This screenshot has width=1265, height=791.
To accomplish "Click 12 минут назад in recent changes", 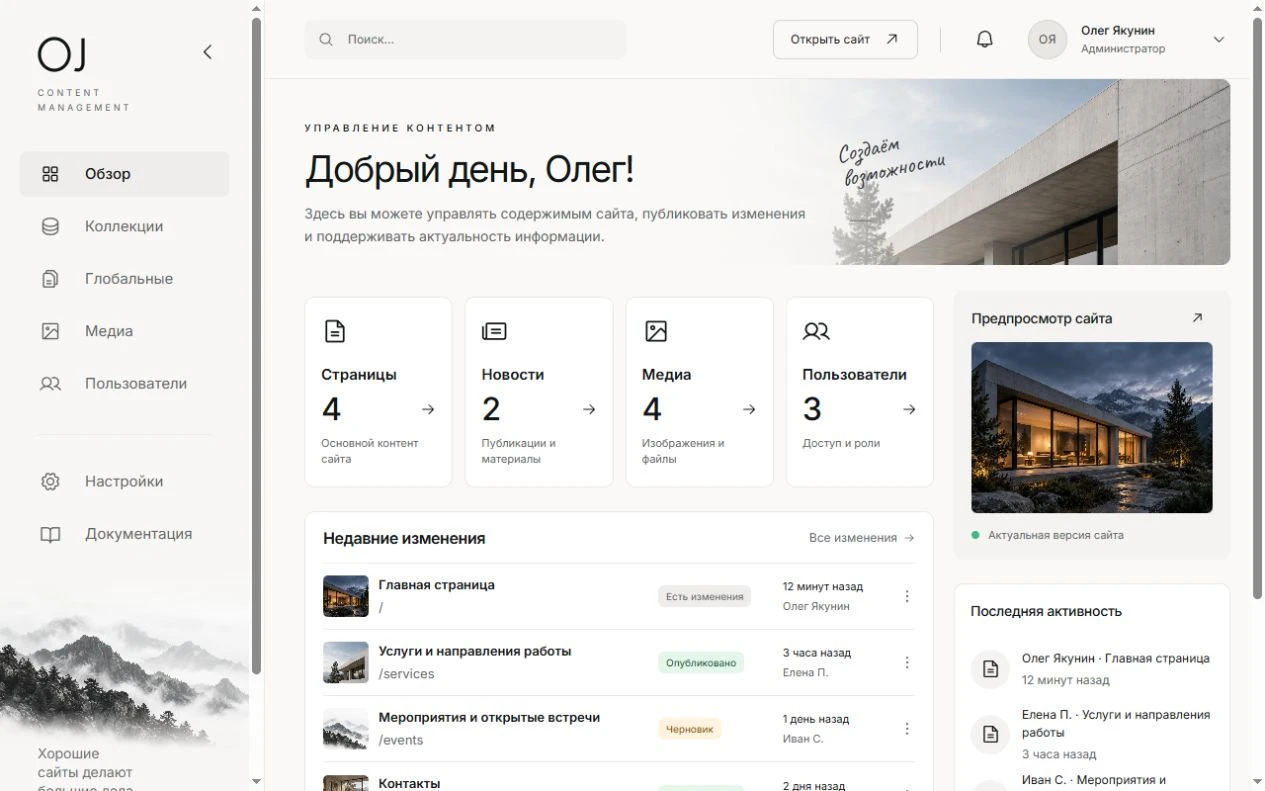I will [822, 587].
